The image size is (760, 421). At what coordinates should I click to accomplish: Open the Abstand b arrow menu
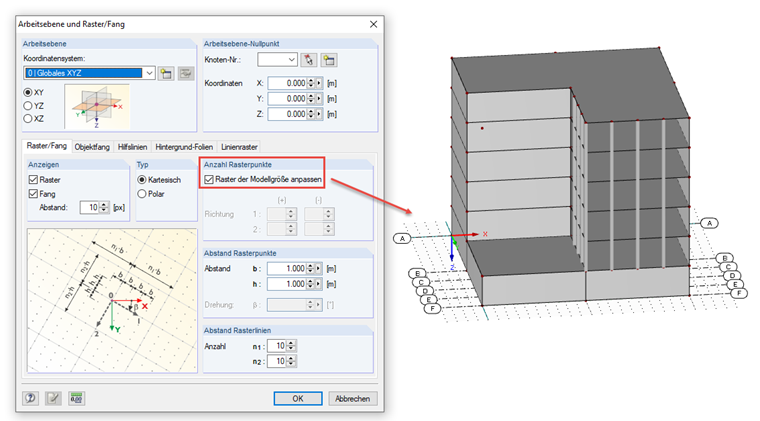[x=319, y=268]
